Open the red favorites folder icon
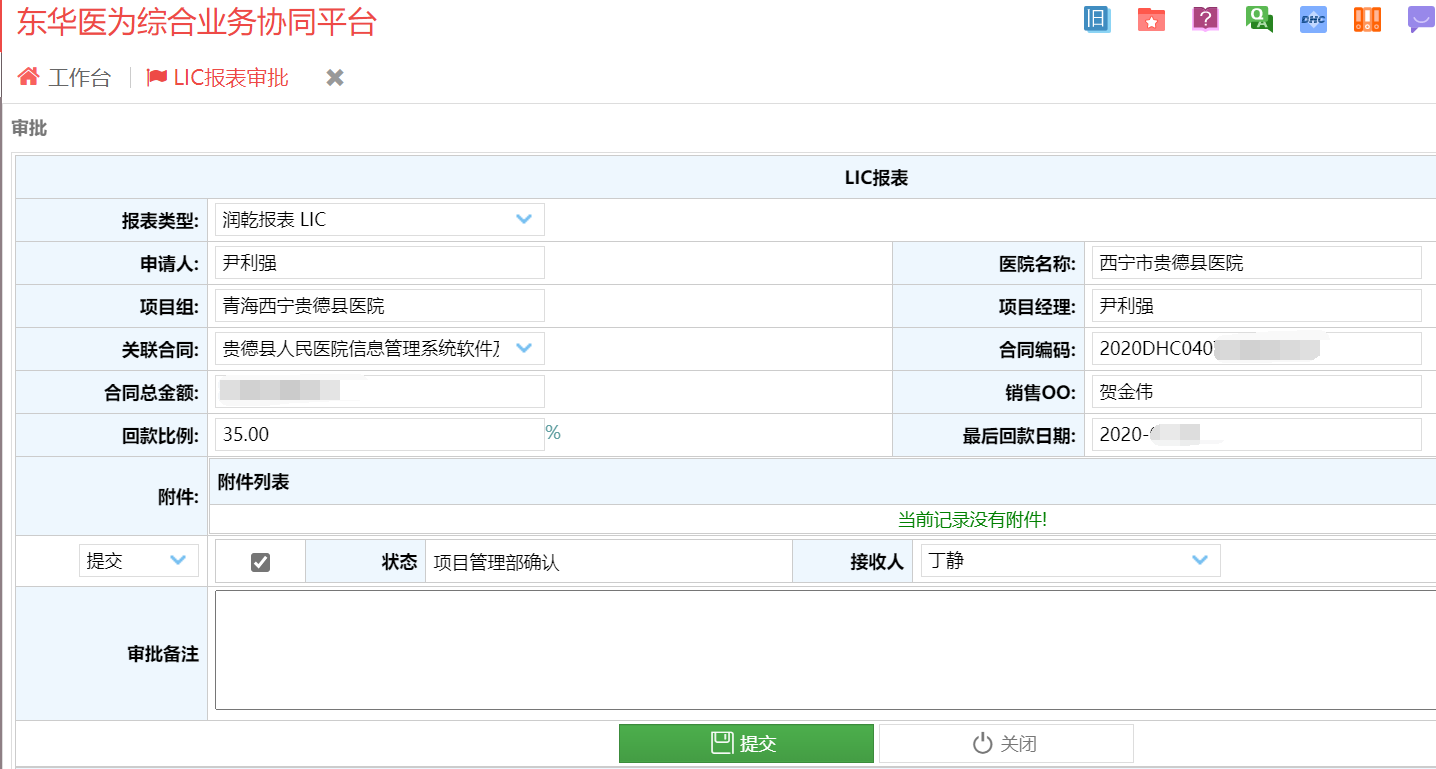 [x=1151, y=19]
